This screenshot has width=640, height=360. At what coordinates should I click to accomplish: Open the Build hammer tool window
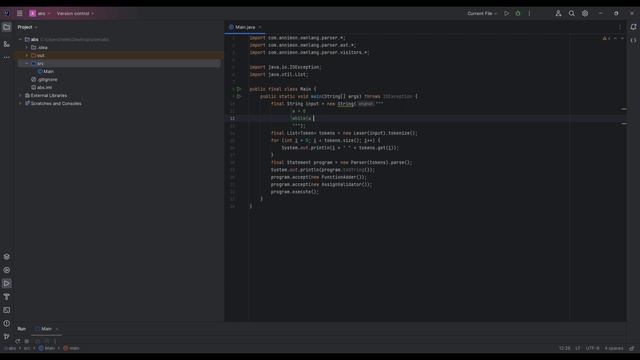pyautogui.click(x=7, y=297)
